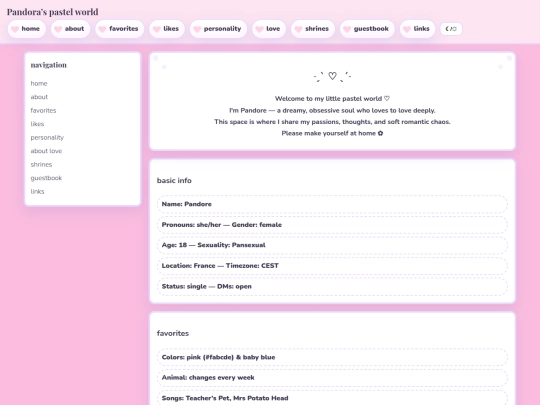Image resolution: width=540 pixels, height=405 pixels.
Task: Click the love pill in top bar
Action: point(269,29)
